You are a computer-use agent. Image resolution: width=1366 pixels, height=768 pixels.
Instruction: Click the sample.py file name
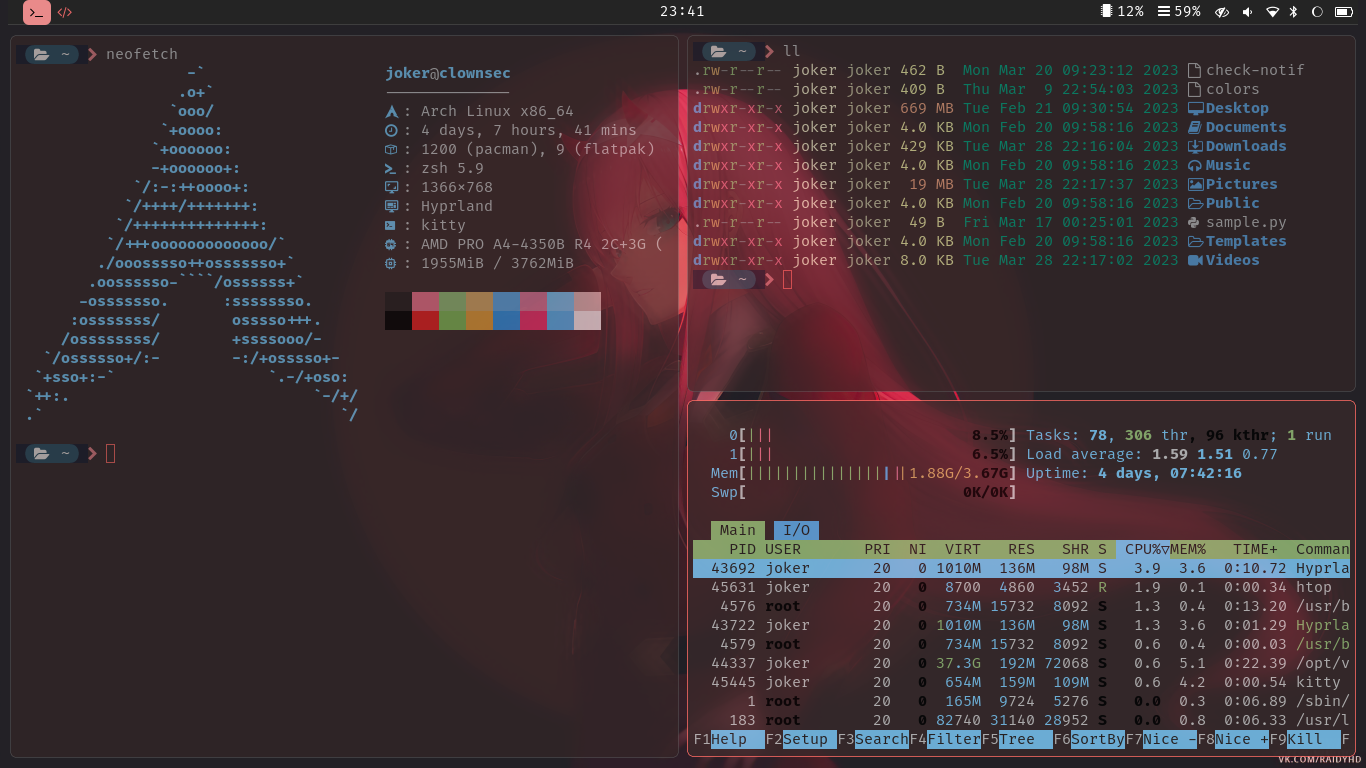(1246, 222)
